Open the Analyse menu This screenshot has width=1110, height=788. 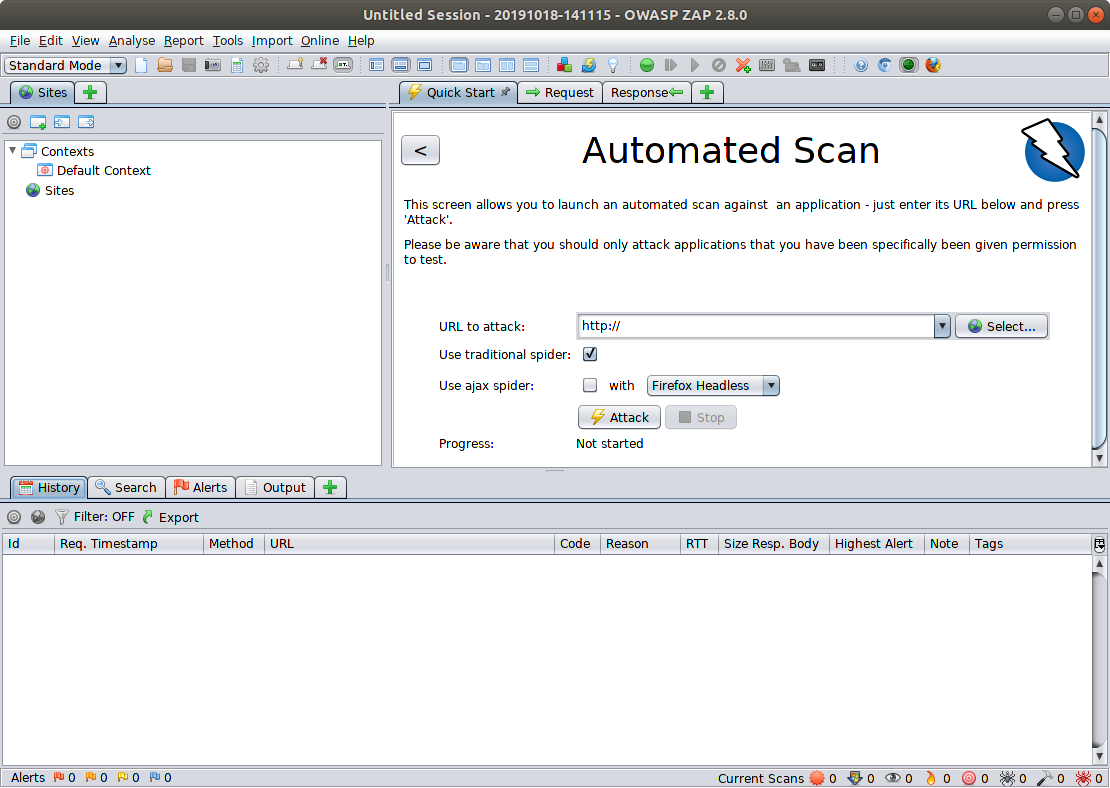point(132,41)
